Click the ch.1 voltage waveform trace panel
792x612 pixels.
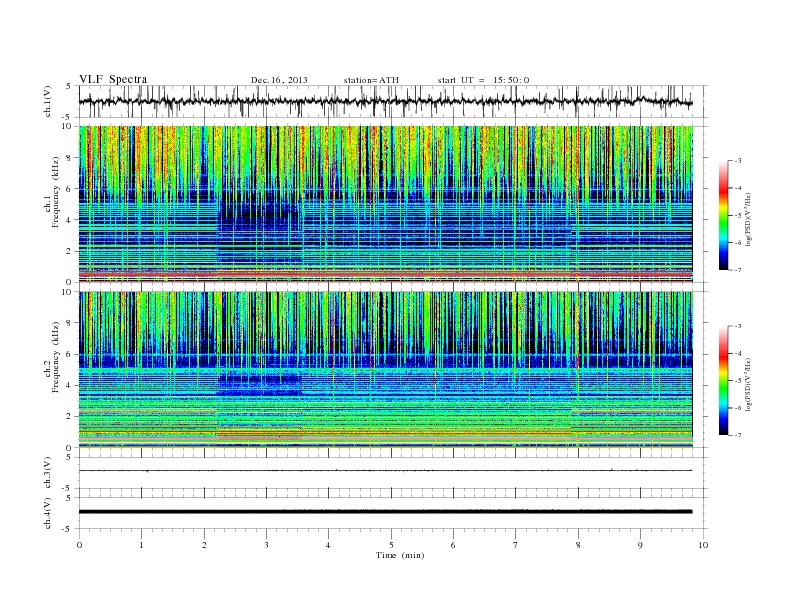pyautogui.click(x=393, y=101)
